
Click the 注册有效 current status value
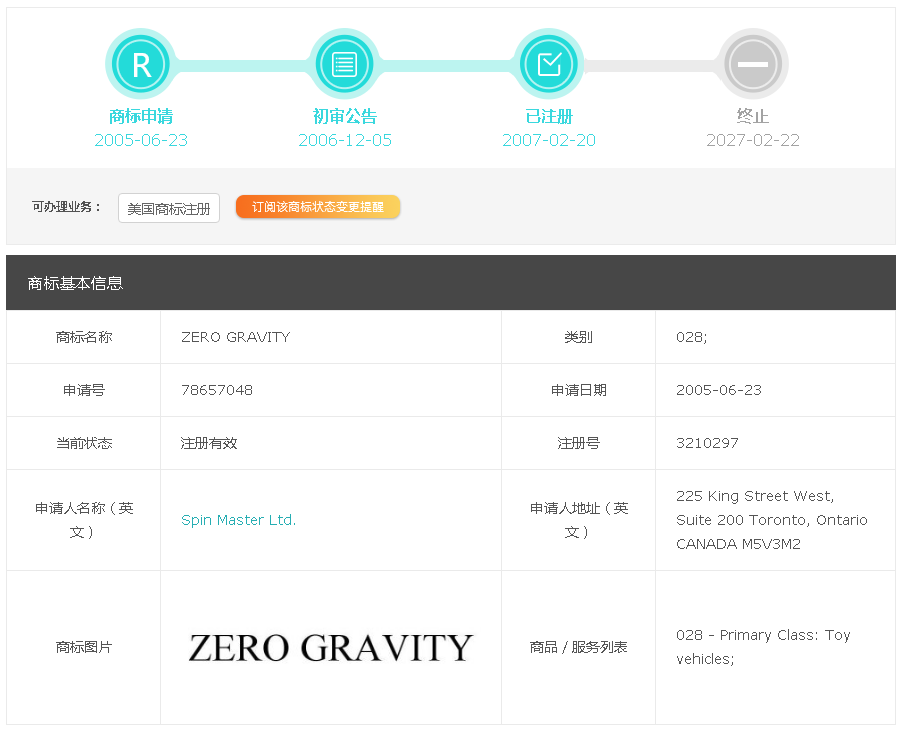209,443
